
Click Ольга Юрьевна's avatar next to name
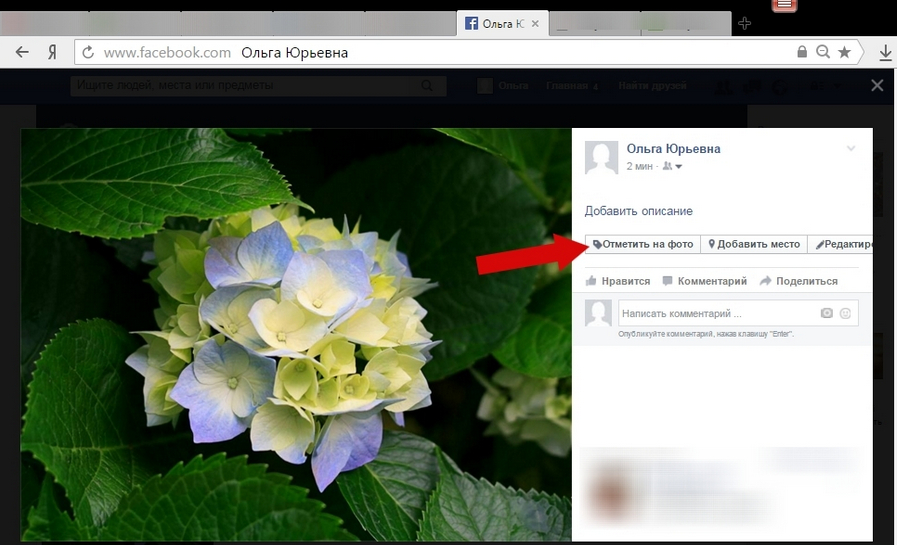[601, 157]
